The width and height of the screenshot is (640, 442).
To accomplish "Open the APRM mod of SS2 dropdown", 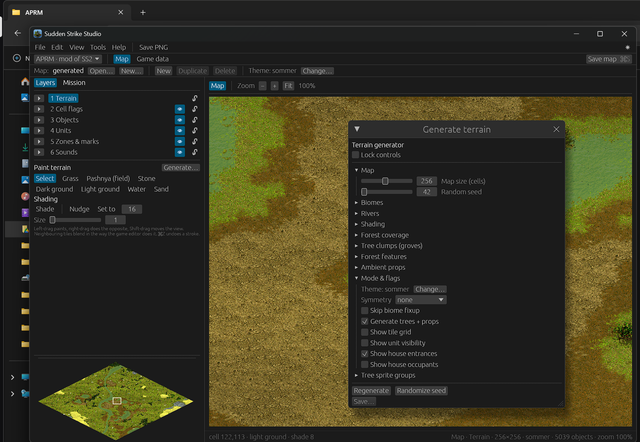I will point(68,59).
